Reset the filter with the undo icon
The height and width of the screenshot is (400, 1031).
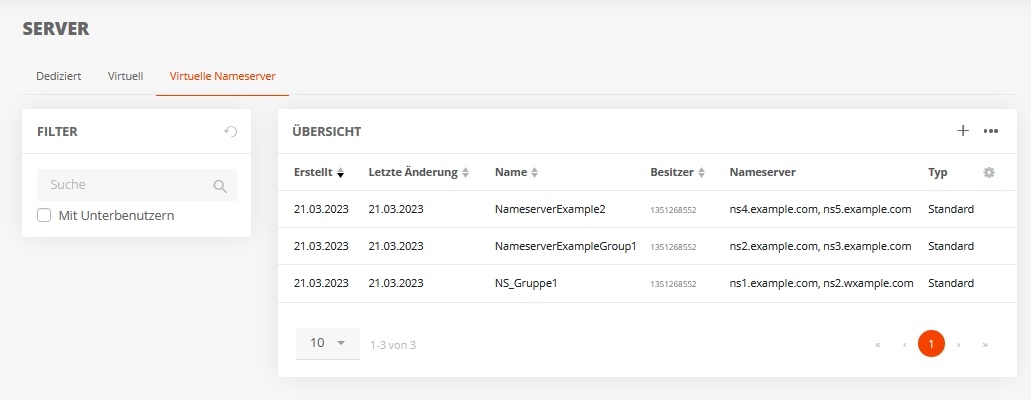(x=230, y=131)
